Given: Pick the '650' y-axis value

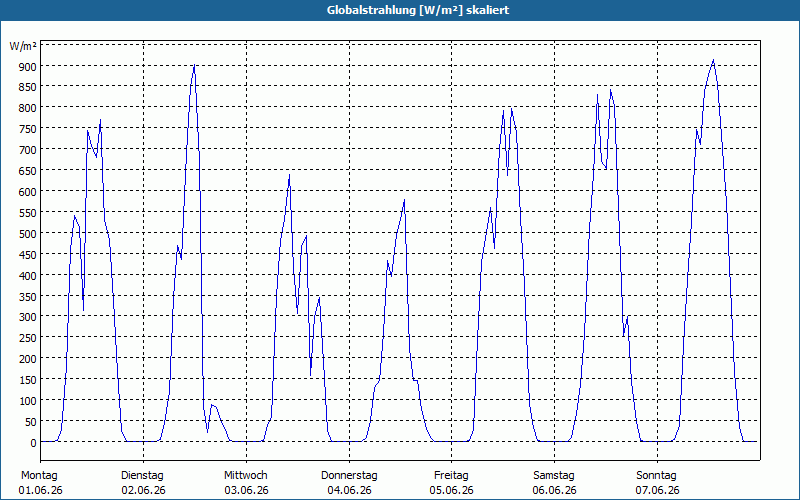Looking at the screenshot, I should point(28,171).
